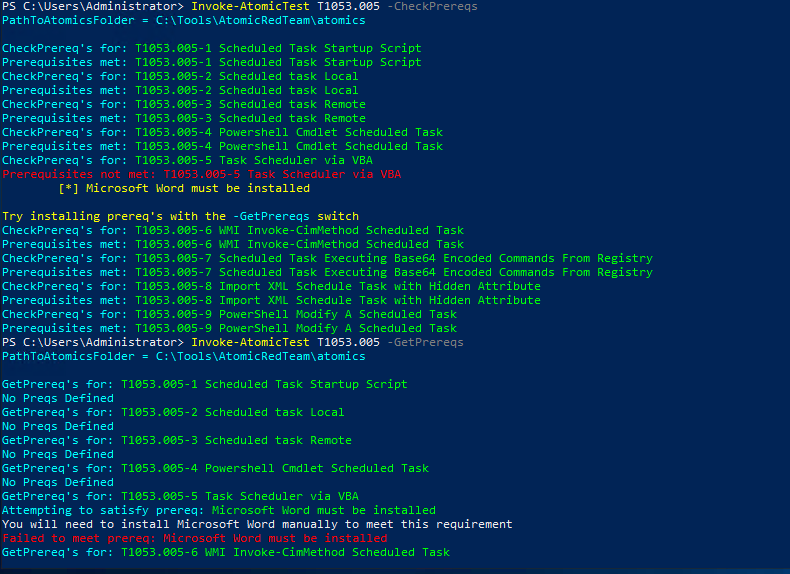
Task: Click 'Prerequisites met: T1053.005-7' Base64 Encoded Commands line
Action: [327, 273]
